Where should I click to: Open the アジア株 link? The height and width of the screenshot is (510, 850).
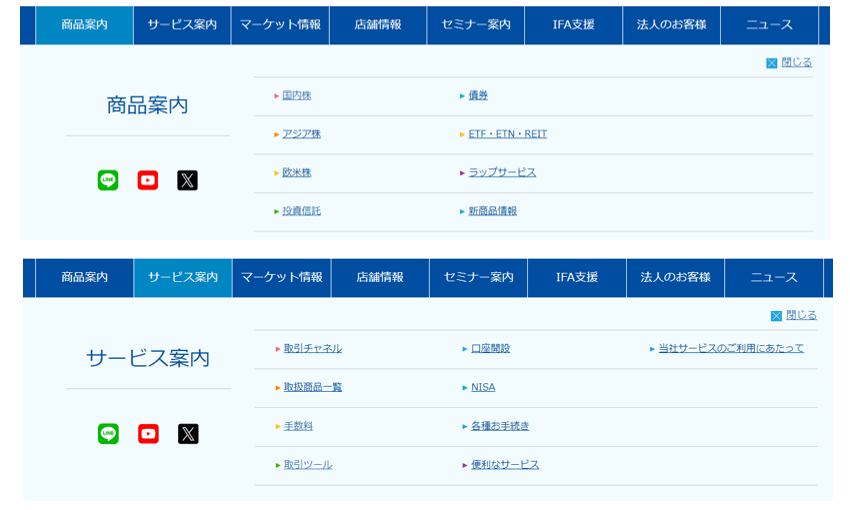click(301, 134)
